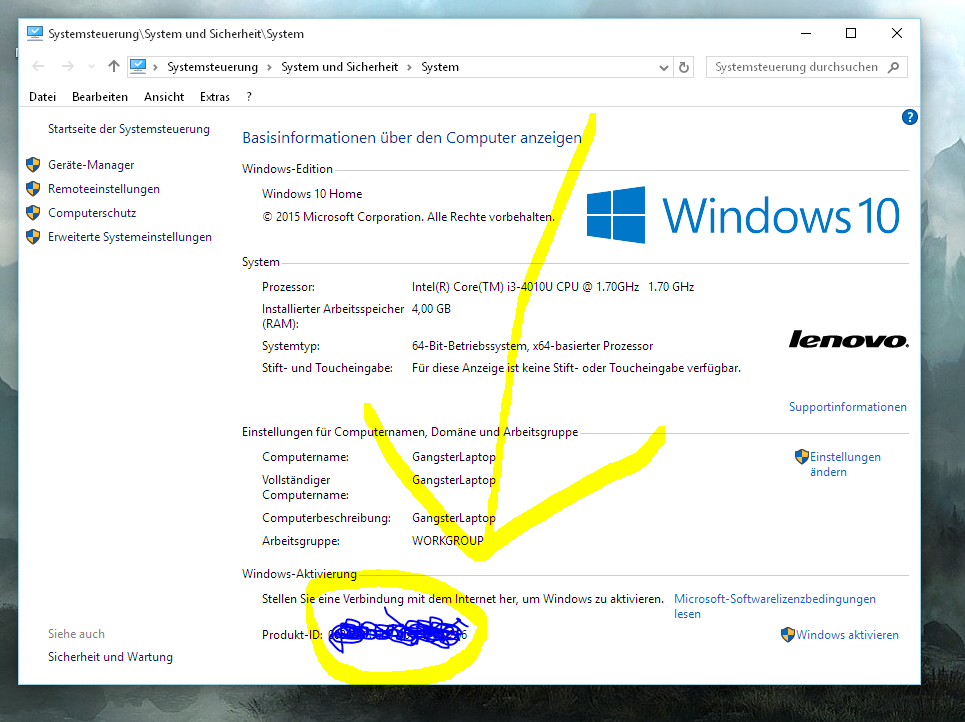Click System und Sicherheit breadcrumb
The height and width of the screenshot is (722, 965).
(340, 67)
